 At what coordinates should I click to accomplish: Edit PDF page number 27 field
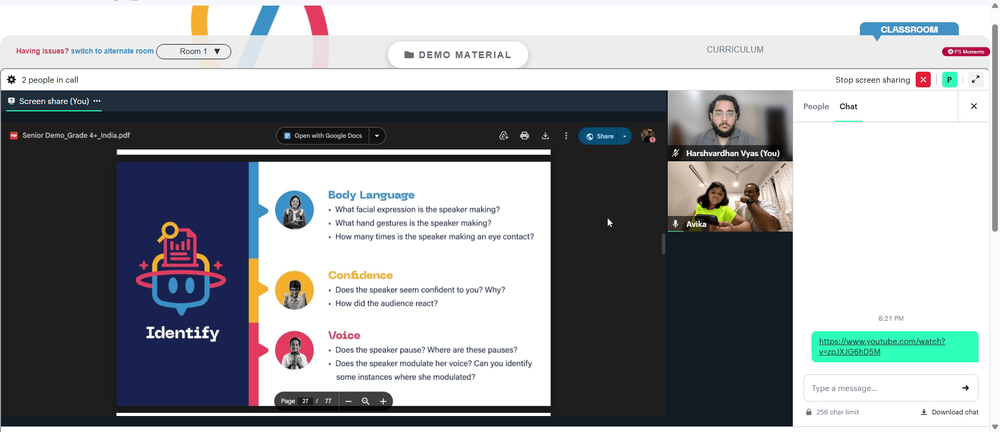point(305,401)
